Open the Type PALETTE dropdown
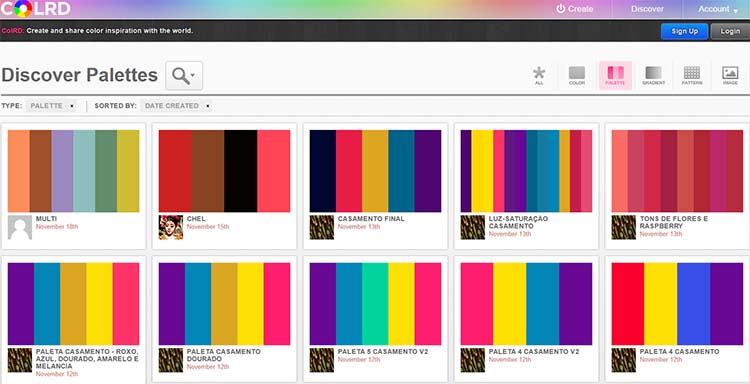750x384 pixels. (x=51, y=106)
